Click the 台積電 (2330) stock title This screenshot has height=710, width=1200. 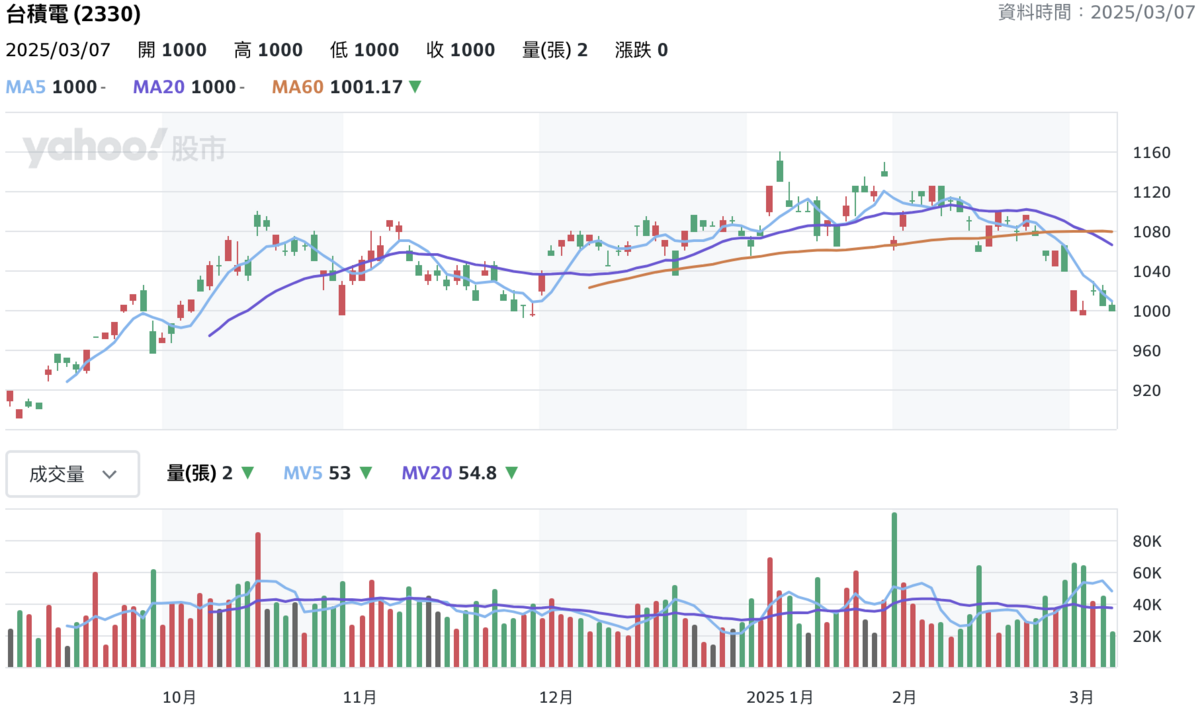73,14
